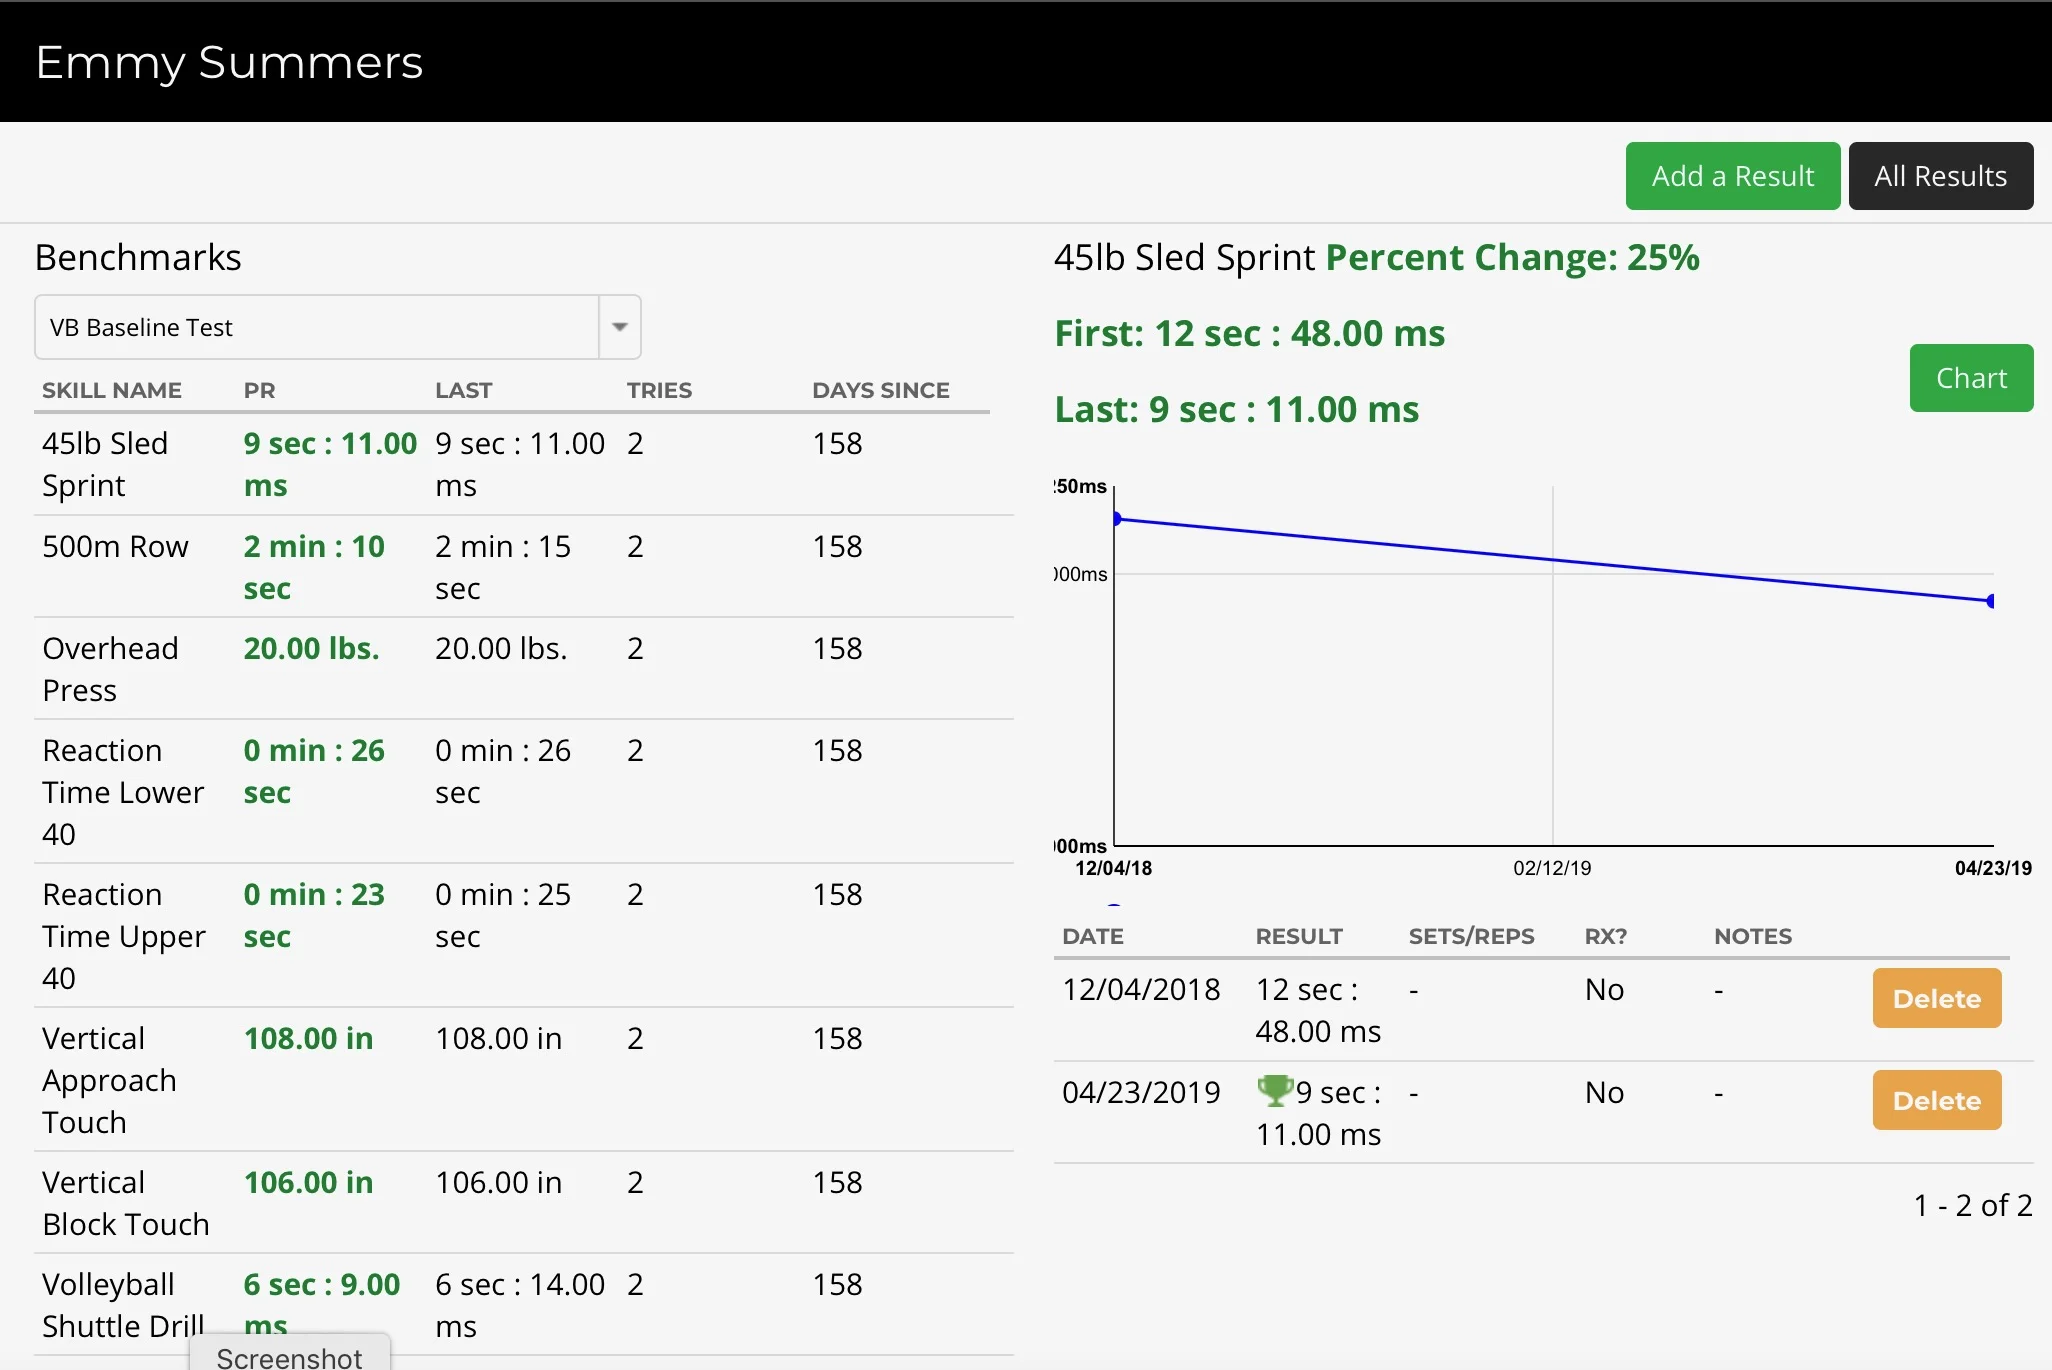This screenshot has height=1370, width=2052.
Task: Select Reaction Time Lower 40 row
Action: point(122,791)
